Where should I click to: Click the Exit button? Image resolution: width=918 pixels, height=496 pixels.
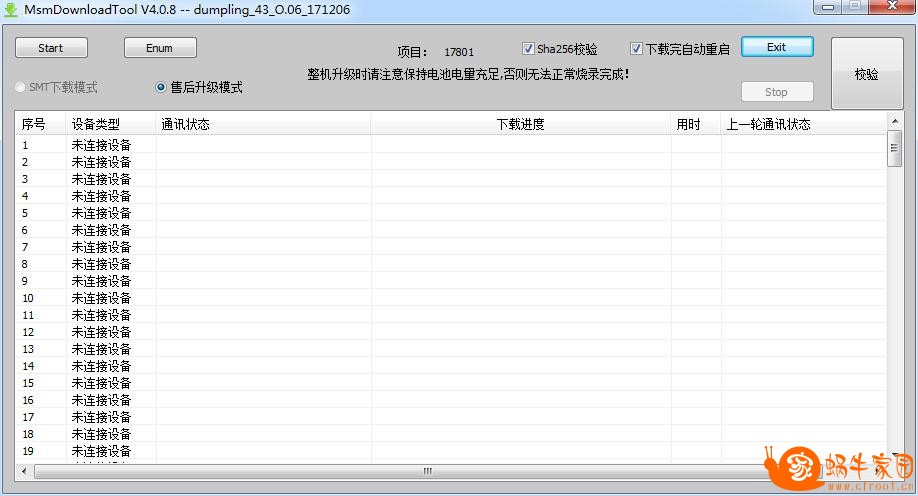[777, 47]
